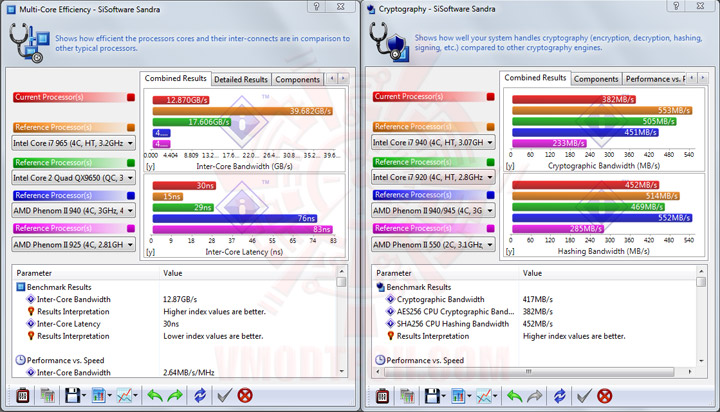Open the AMD Phenom II 940/945 dropdown
This screenshot has width=720, height=412.
coord(433,211)
